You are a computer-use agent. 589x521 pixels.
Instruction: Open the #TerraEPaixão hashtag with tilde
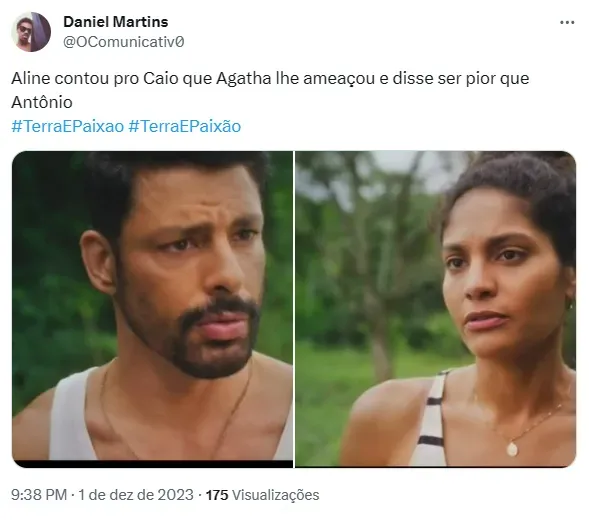[x=184, y=126]
